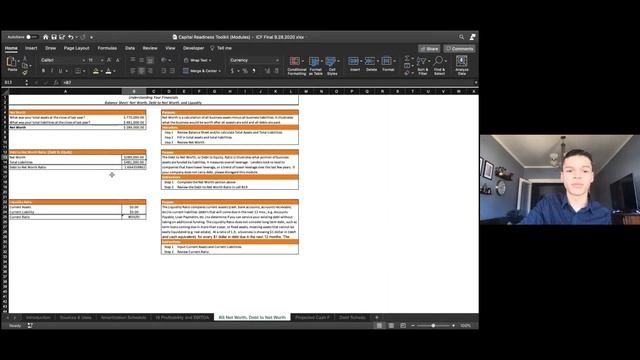The image size is (640, 360).
Task: Click the Share button
Action: tap(429, 49)
